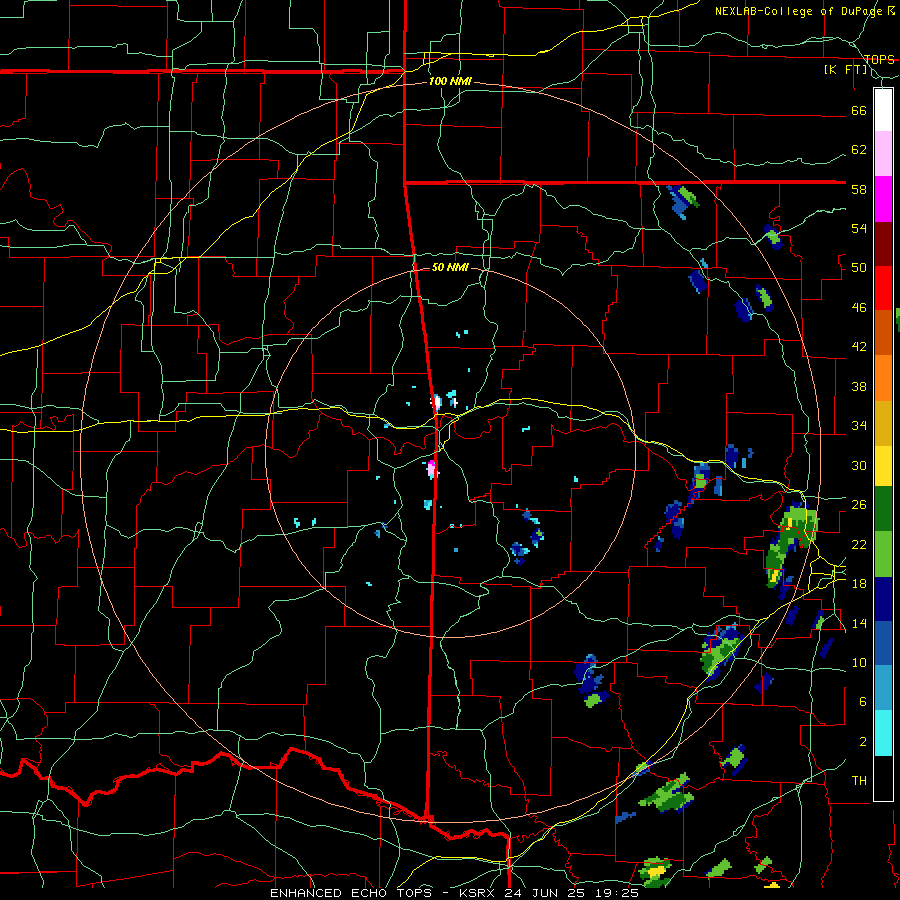Screen dimensions: 900x900
Task: Pick the dark orange legend band
Action: tap(883, 332)
